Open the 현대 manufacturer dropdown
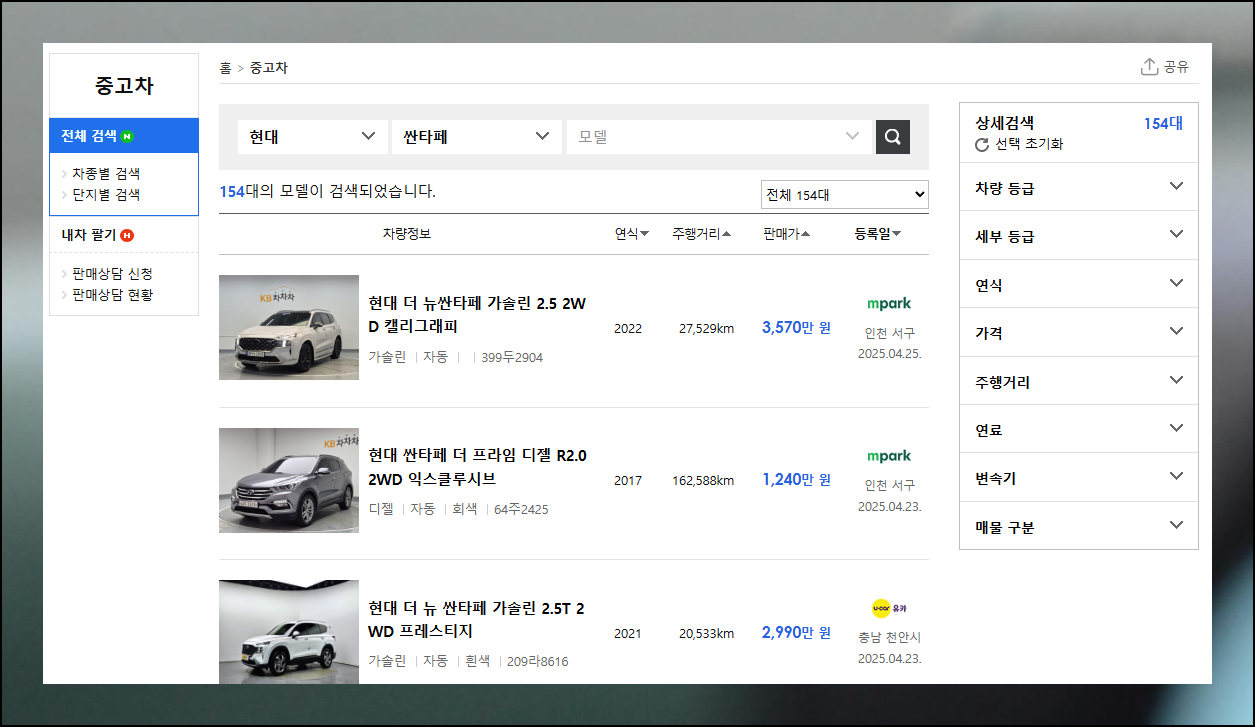The height and width of the screenshot is (727, 1255). (312, 137)
